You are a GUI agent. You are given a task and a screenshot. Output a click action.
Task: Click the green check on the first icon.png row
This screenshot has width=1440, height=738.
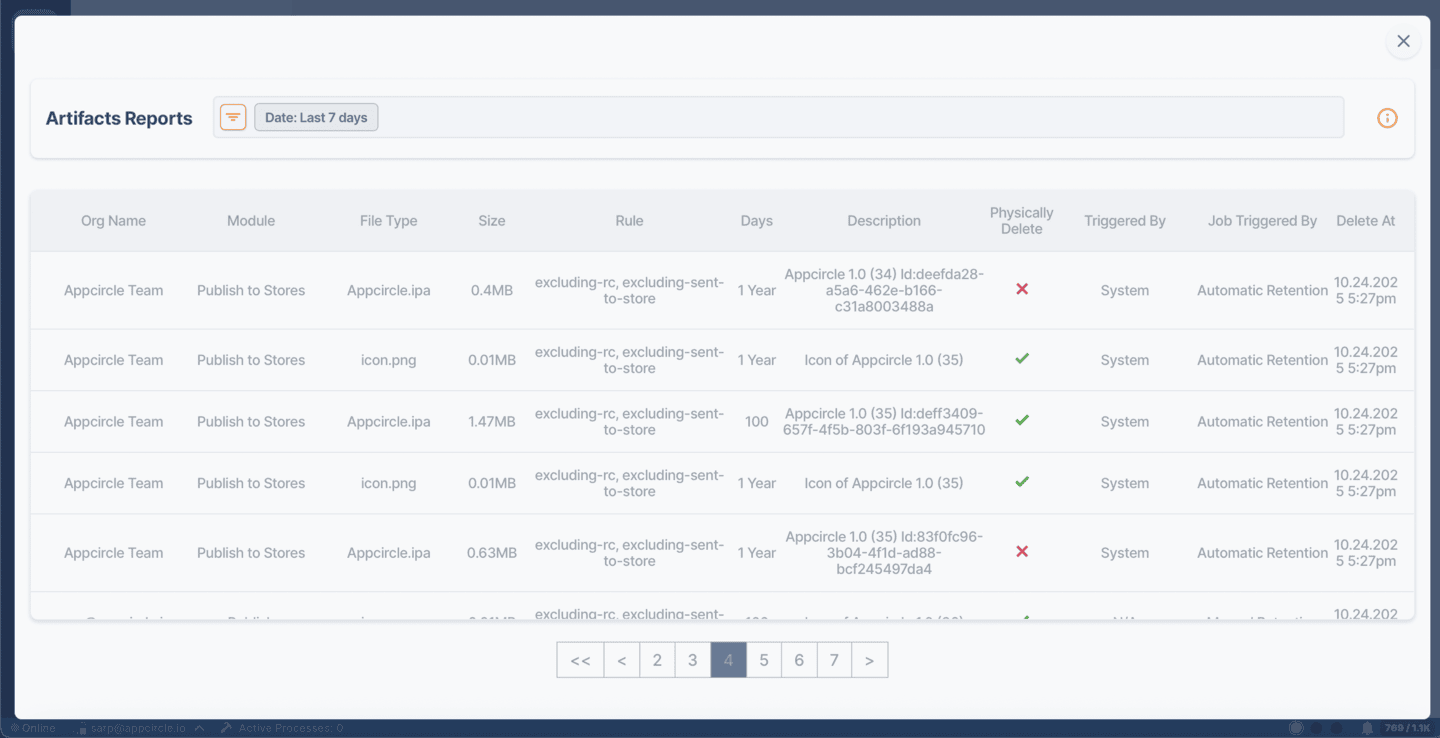coord(1022,359)
